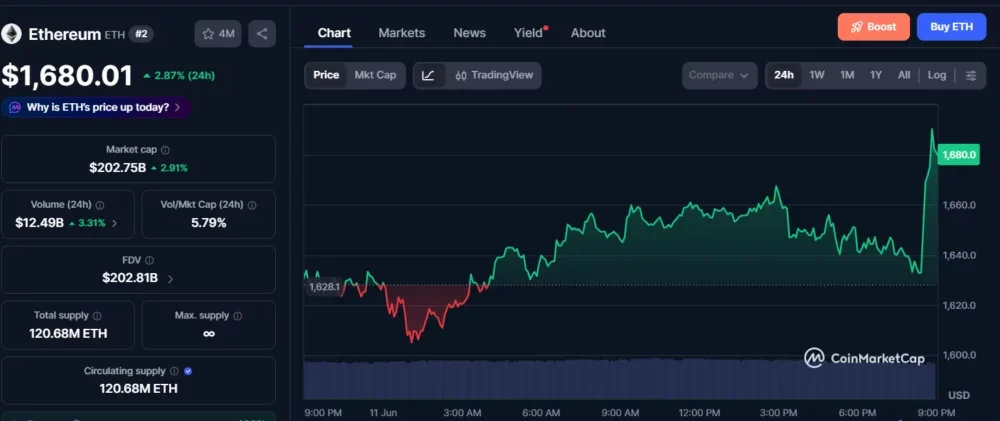This screenshot has width=1000, height=421.
Task: Open the share icon button
Action: point(262,34)
